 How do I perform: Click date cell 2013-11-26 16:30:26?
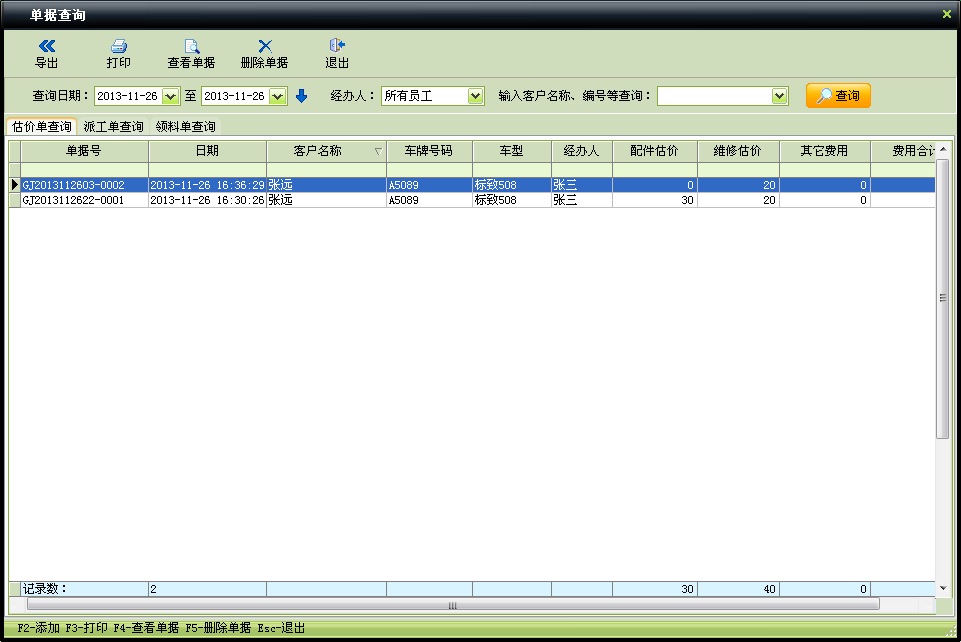(207, 200)
